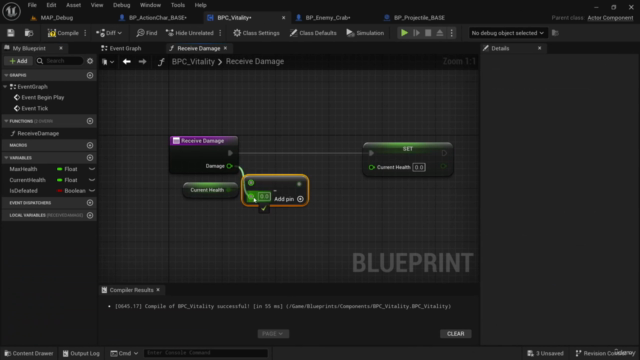The height and width of the screenshot is (360, 640).
Task: Open My Blueprint view options gear
Action: pos(90,61)
